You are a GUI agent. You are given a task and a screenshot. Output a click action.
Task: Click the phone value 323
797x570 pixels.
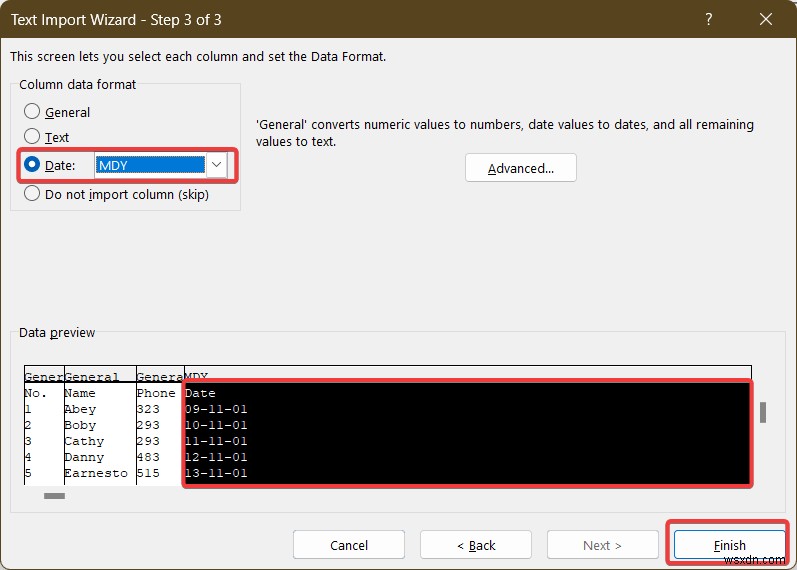coord(148,409)
